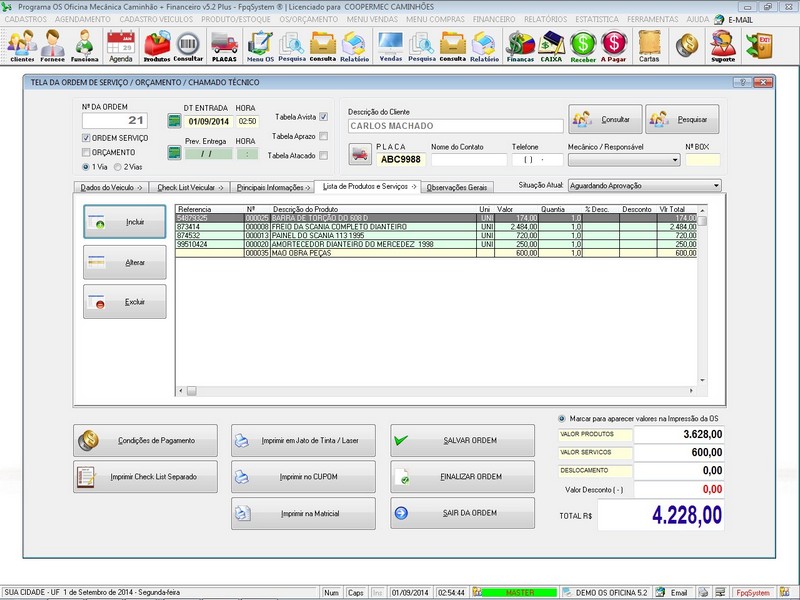Open the FINANCEIRO menu
Screen dimensions: 800x600
[494, 19]
